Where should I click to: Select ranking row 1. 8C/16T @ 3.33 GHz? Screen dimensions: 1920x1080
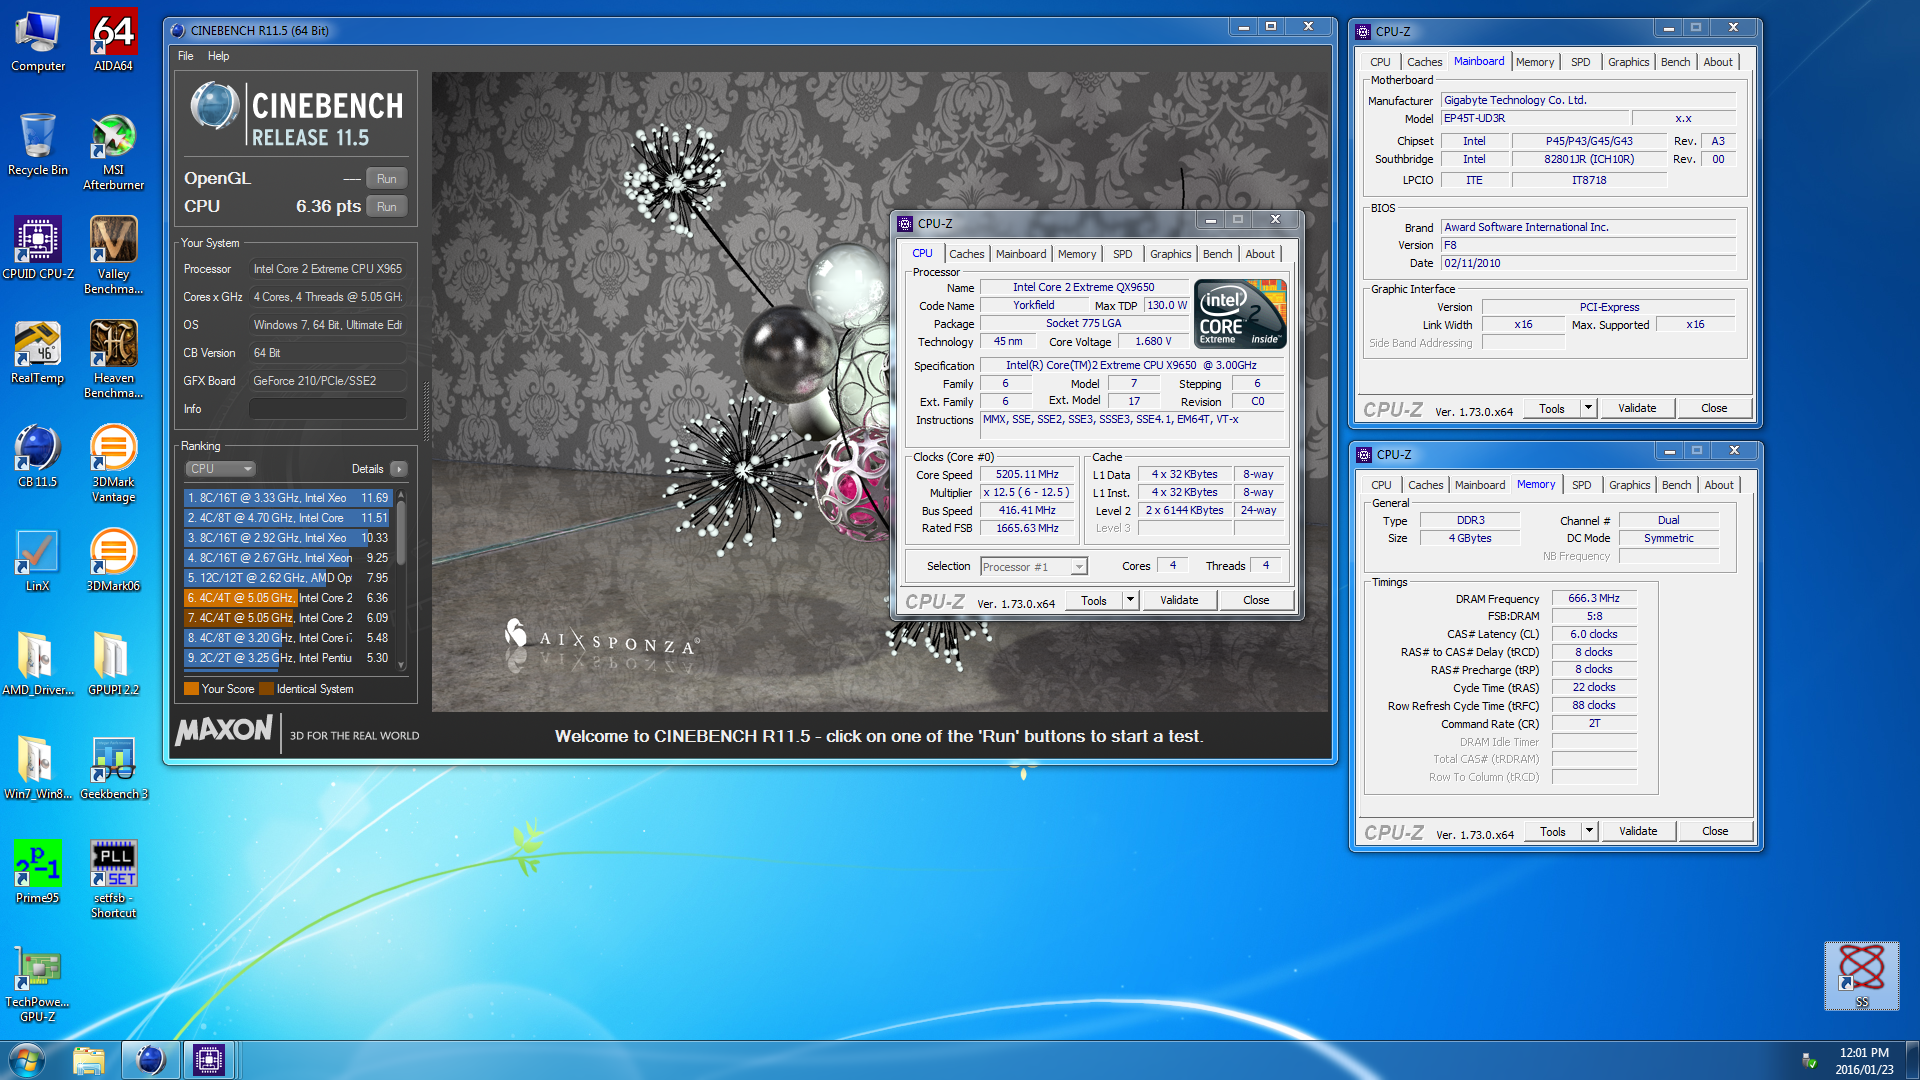point(287,498)
